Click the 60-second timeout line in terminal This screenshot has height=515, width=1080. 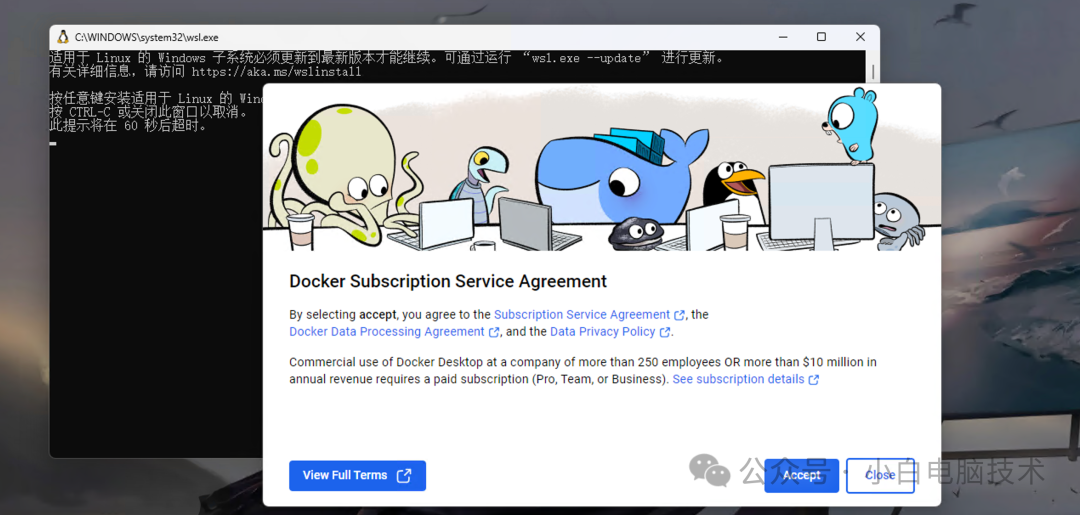128,126
